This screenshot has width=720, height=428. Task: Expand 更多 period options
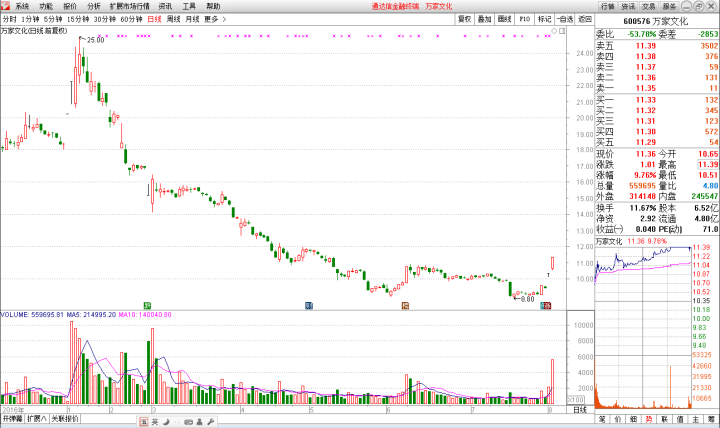[x=215, y=19]
